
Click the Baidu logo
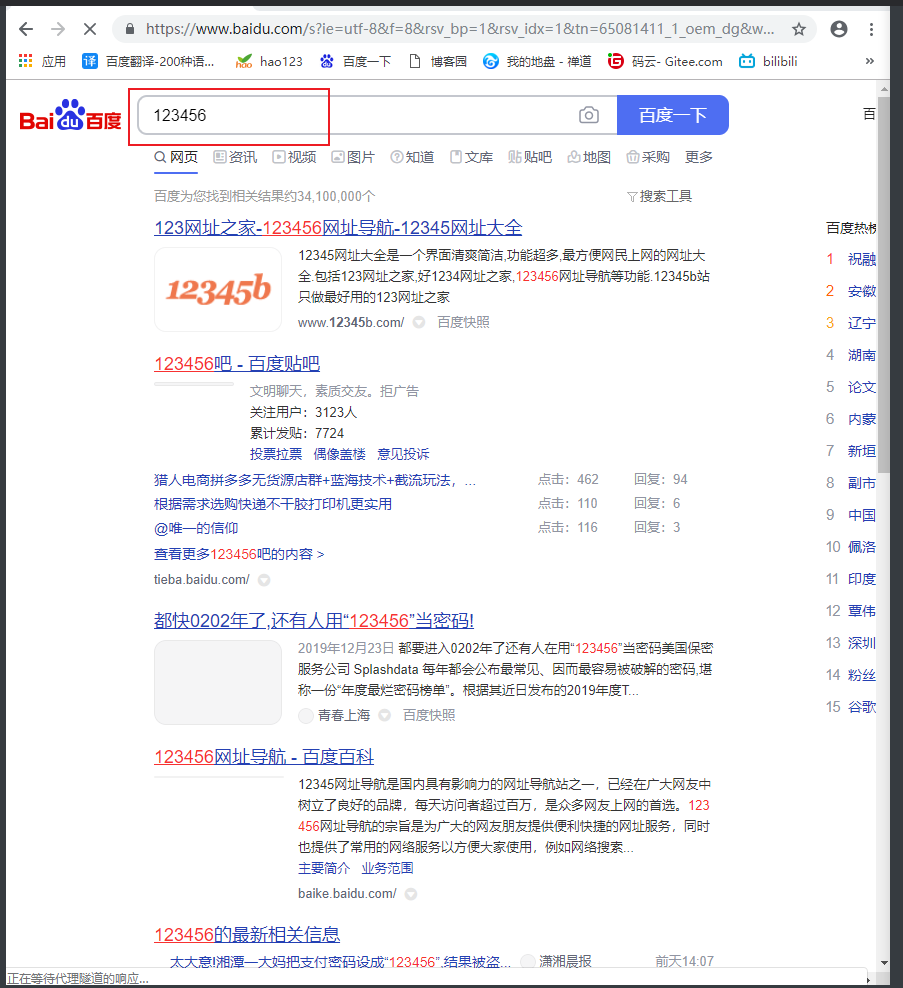coord(70,115)
